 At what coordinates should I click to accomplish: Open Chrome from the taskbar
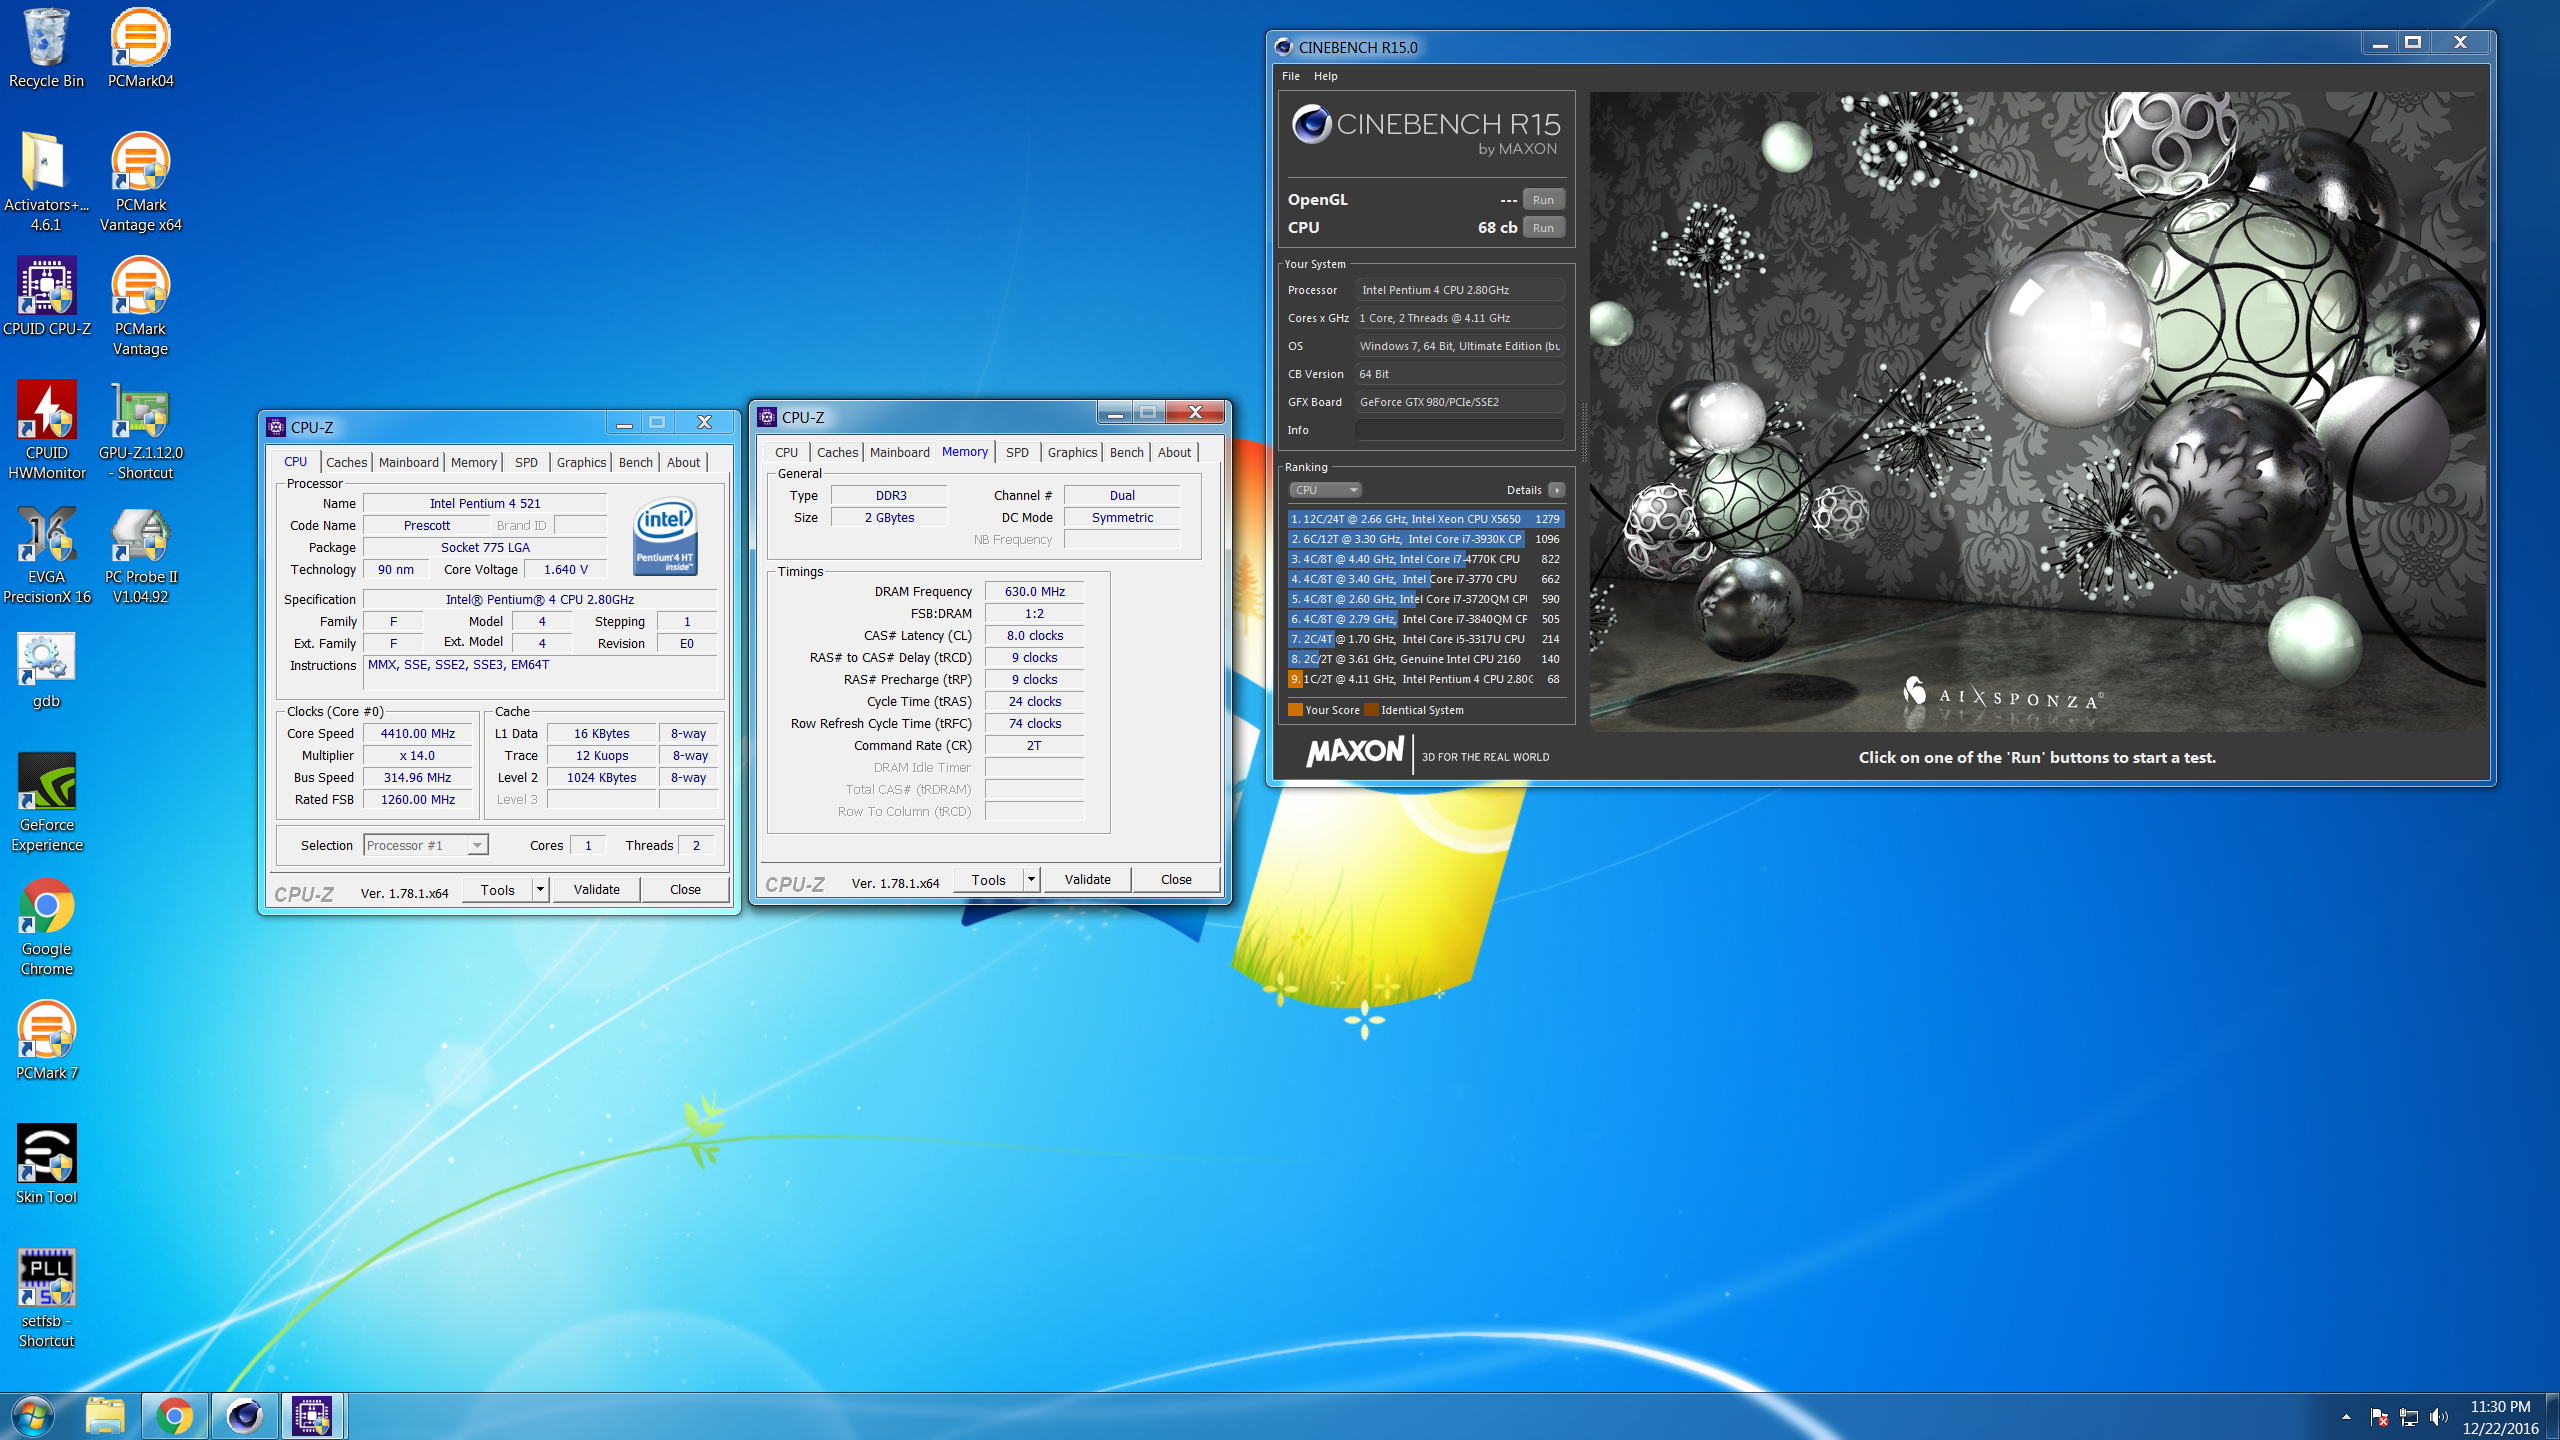pos(174,1416)
